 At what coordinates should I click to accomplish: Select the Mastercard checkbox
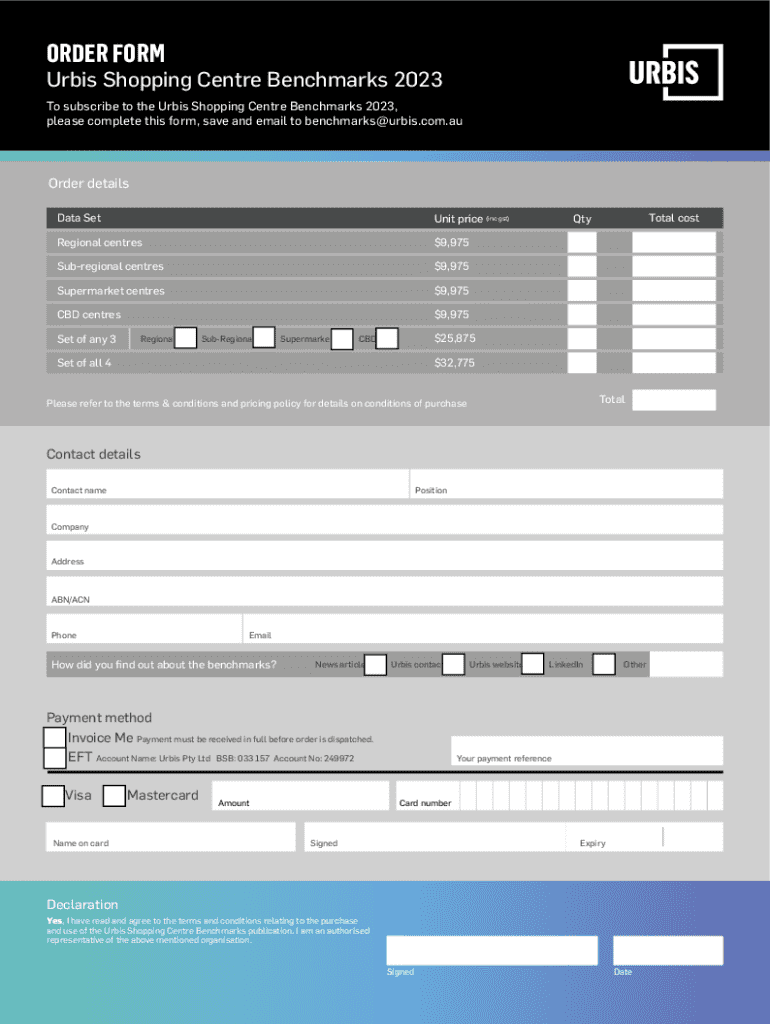(114, 796)
